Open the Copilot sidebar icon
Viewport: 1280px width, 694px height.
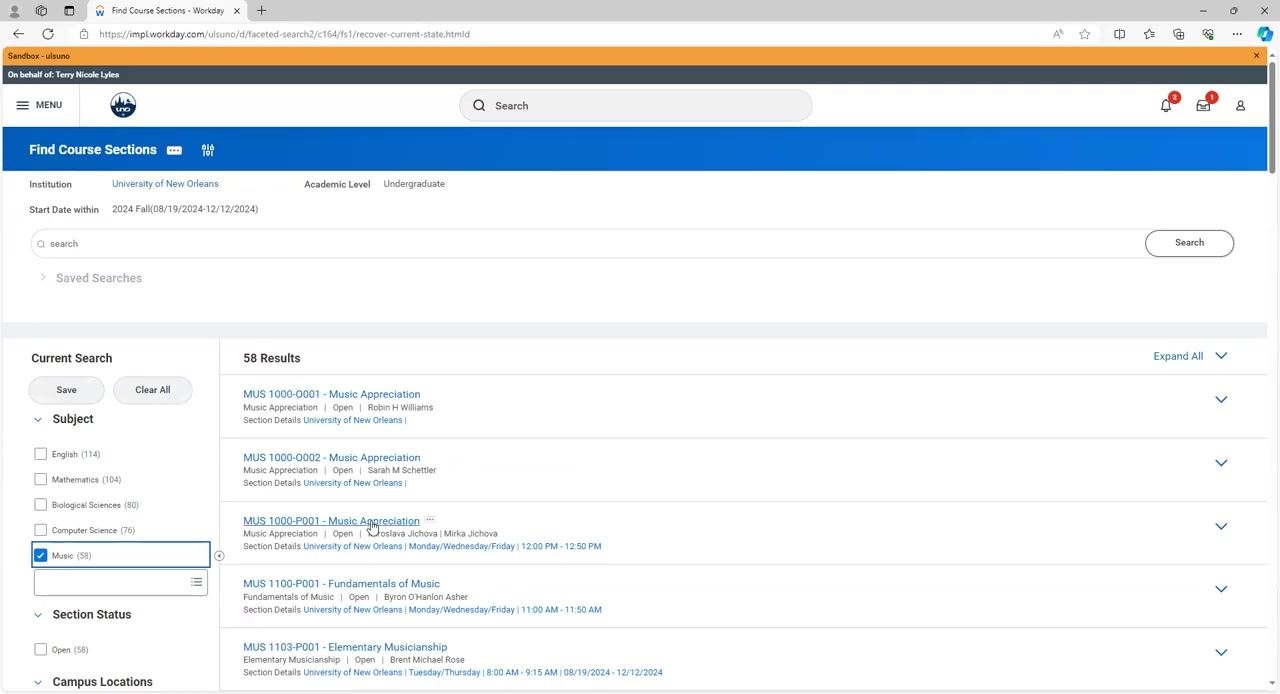point(1265,34)
